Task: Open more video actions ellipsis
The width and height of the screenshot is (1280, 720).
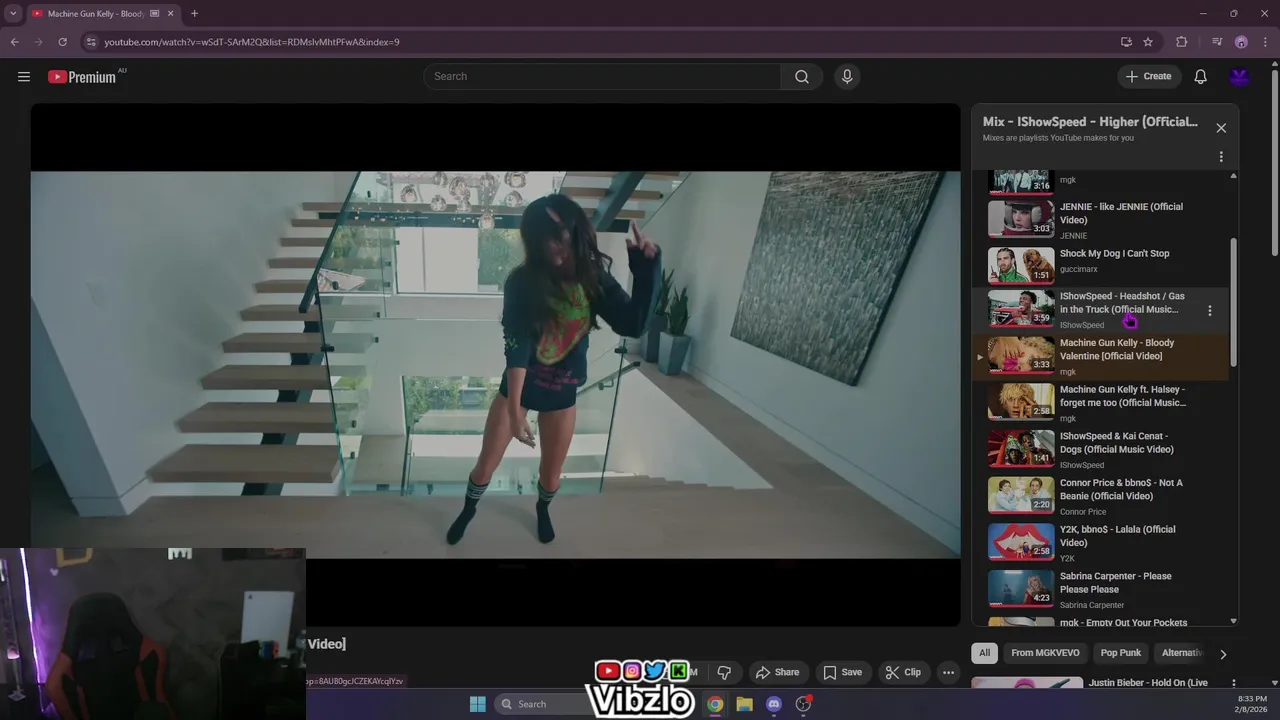Action: tap(948, 672)
